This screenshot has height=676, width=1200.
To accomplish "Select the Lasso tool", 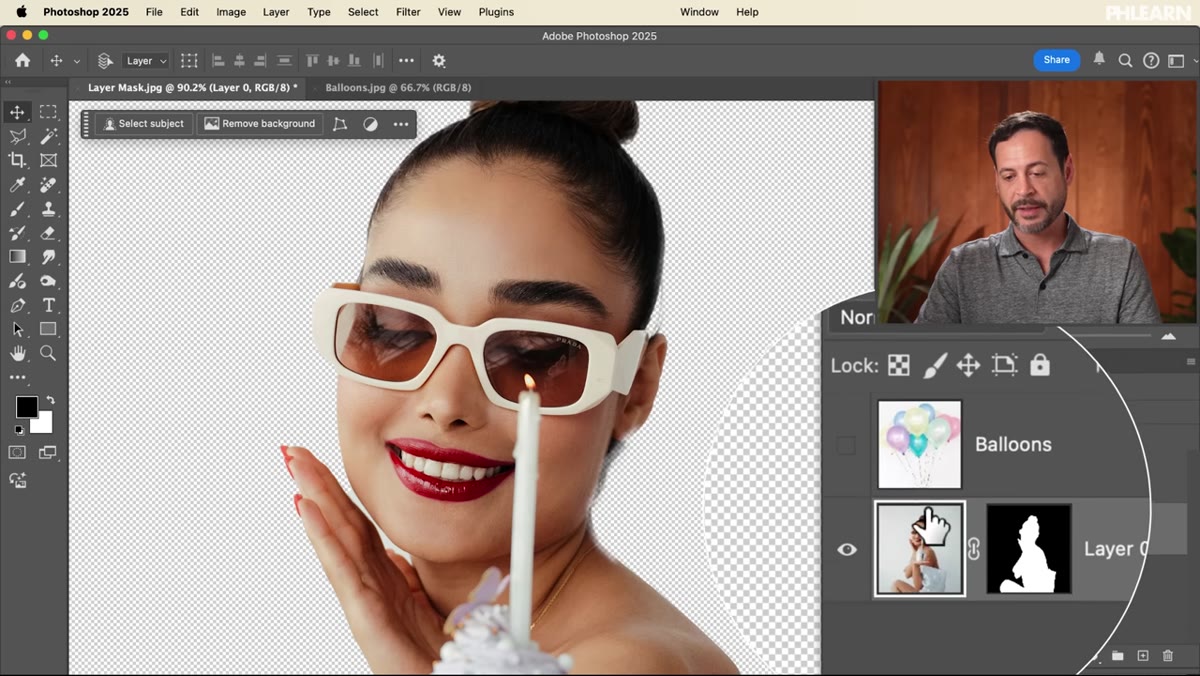I will (x=17, y=136).
